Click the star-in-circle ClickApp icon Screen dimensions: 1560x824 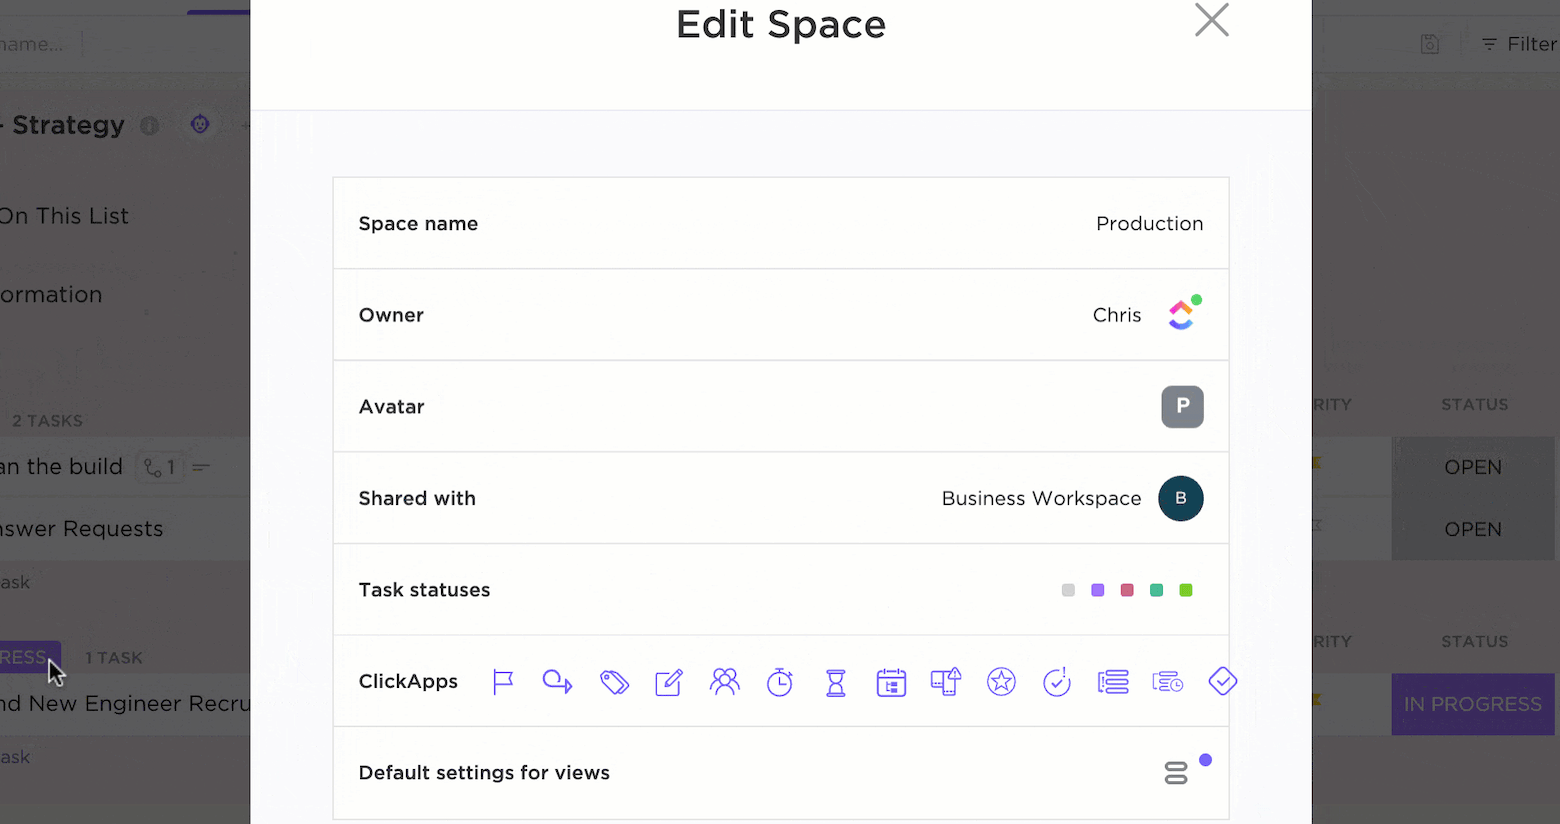[x=1001, y=682]
